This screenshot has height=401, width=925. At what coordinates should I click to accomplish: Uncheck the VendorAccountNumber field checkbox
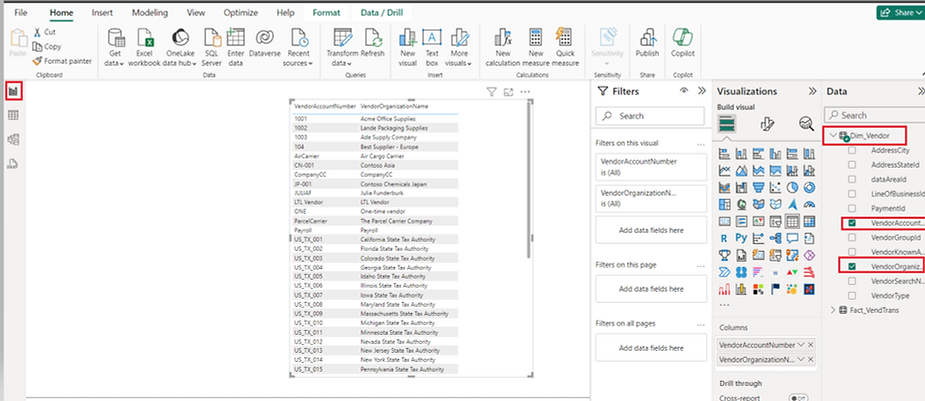click(x=852, y=223)
